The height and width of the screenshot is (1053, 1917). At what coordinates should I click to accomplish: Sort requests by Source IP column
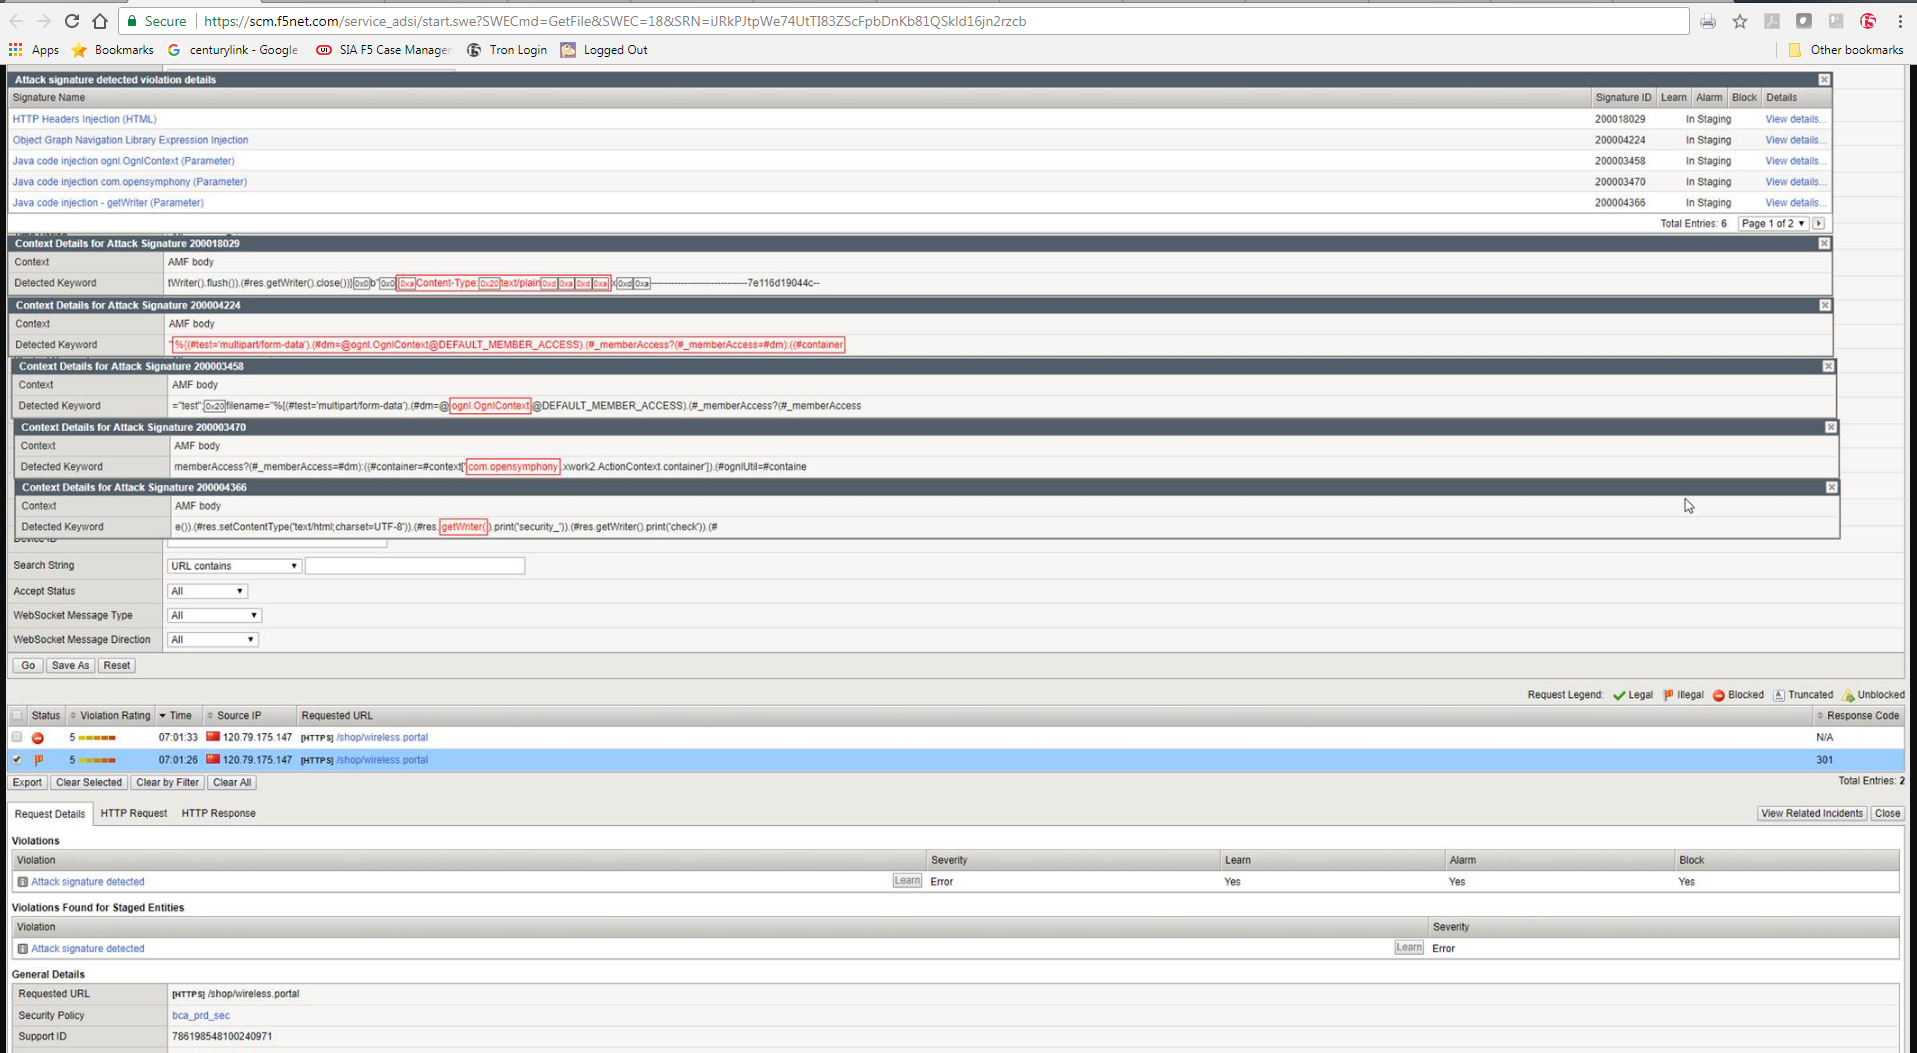[x=234, y=716]
